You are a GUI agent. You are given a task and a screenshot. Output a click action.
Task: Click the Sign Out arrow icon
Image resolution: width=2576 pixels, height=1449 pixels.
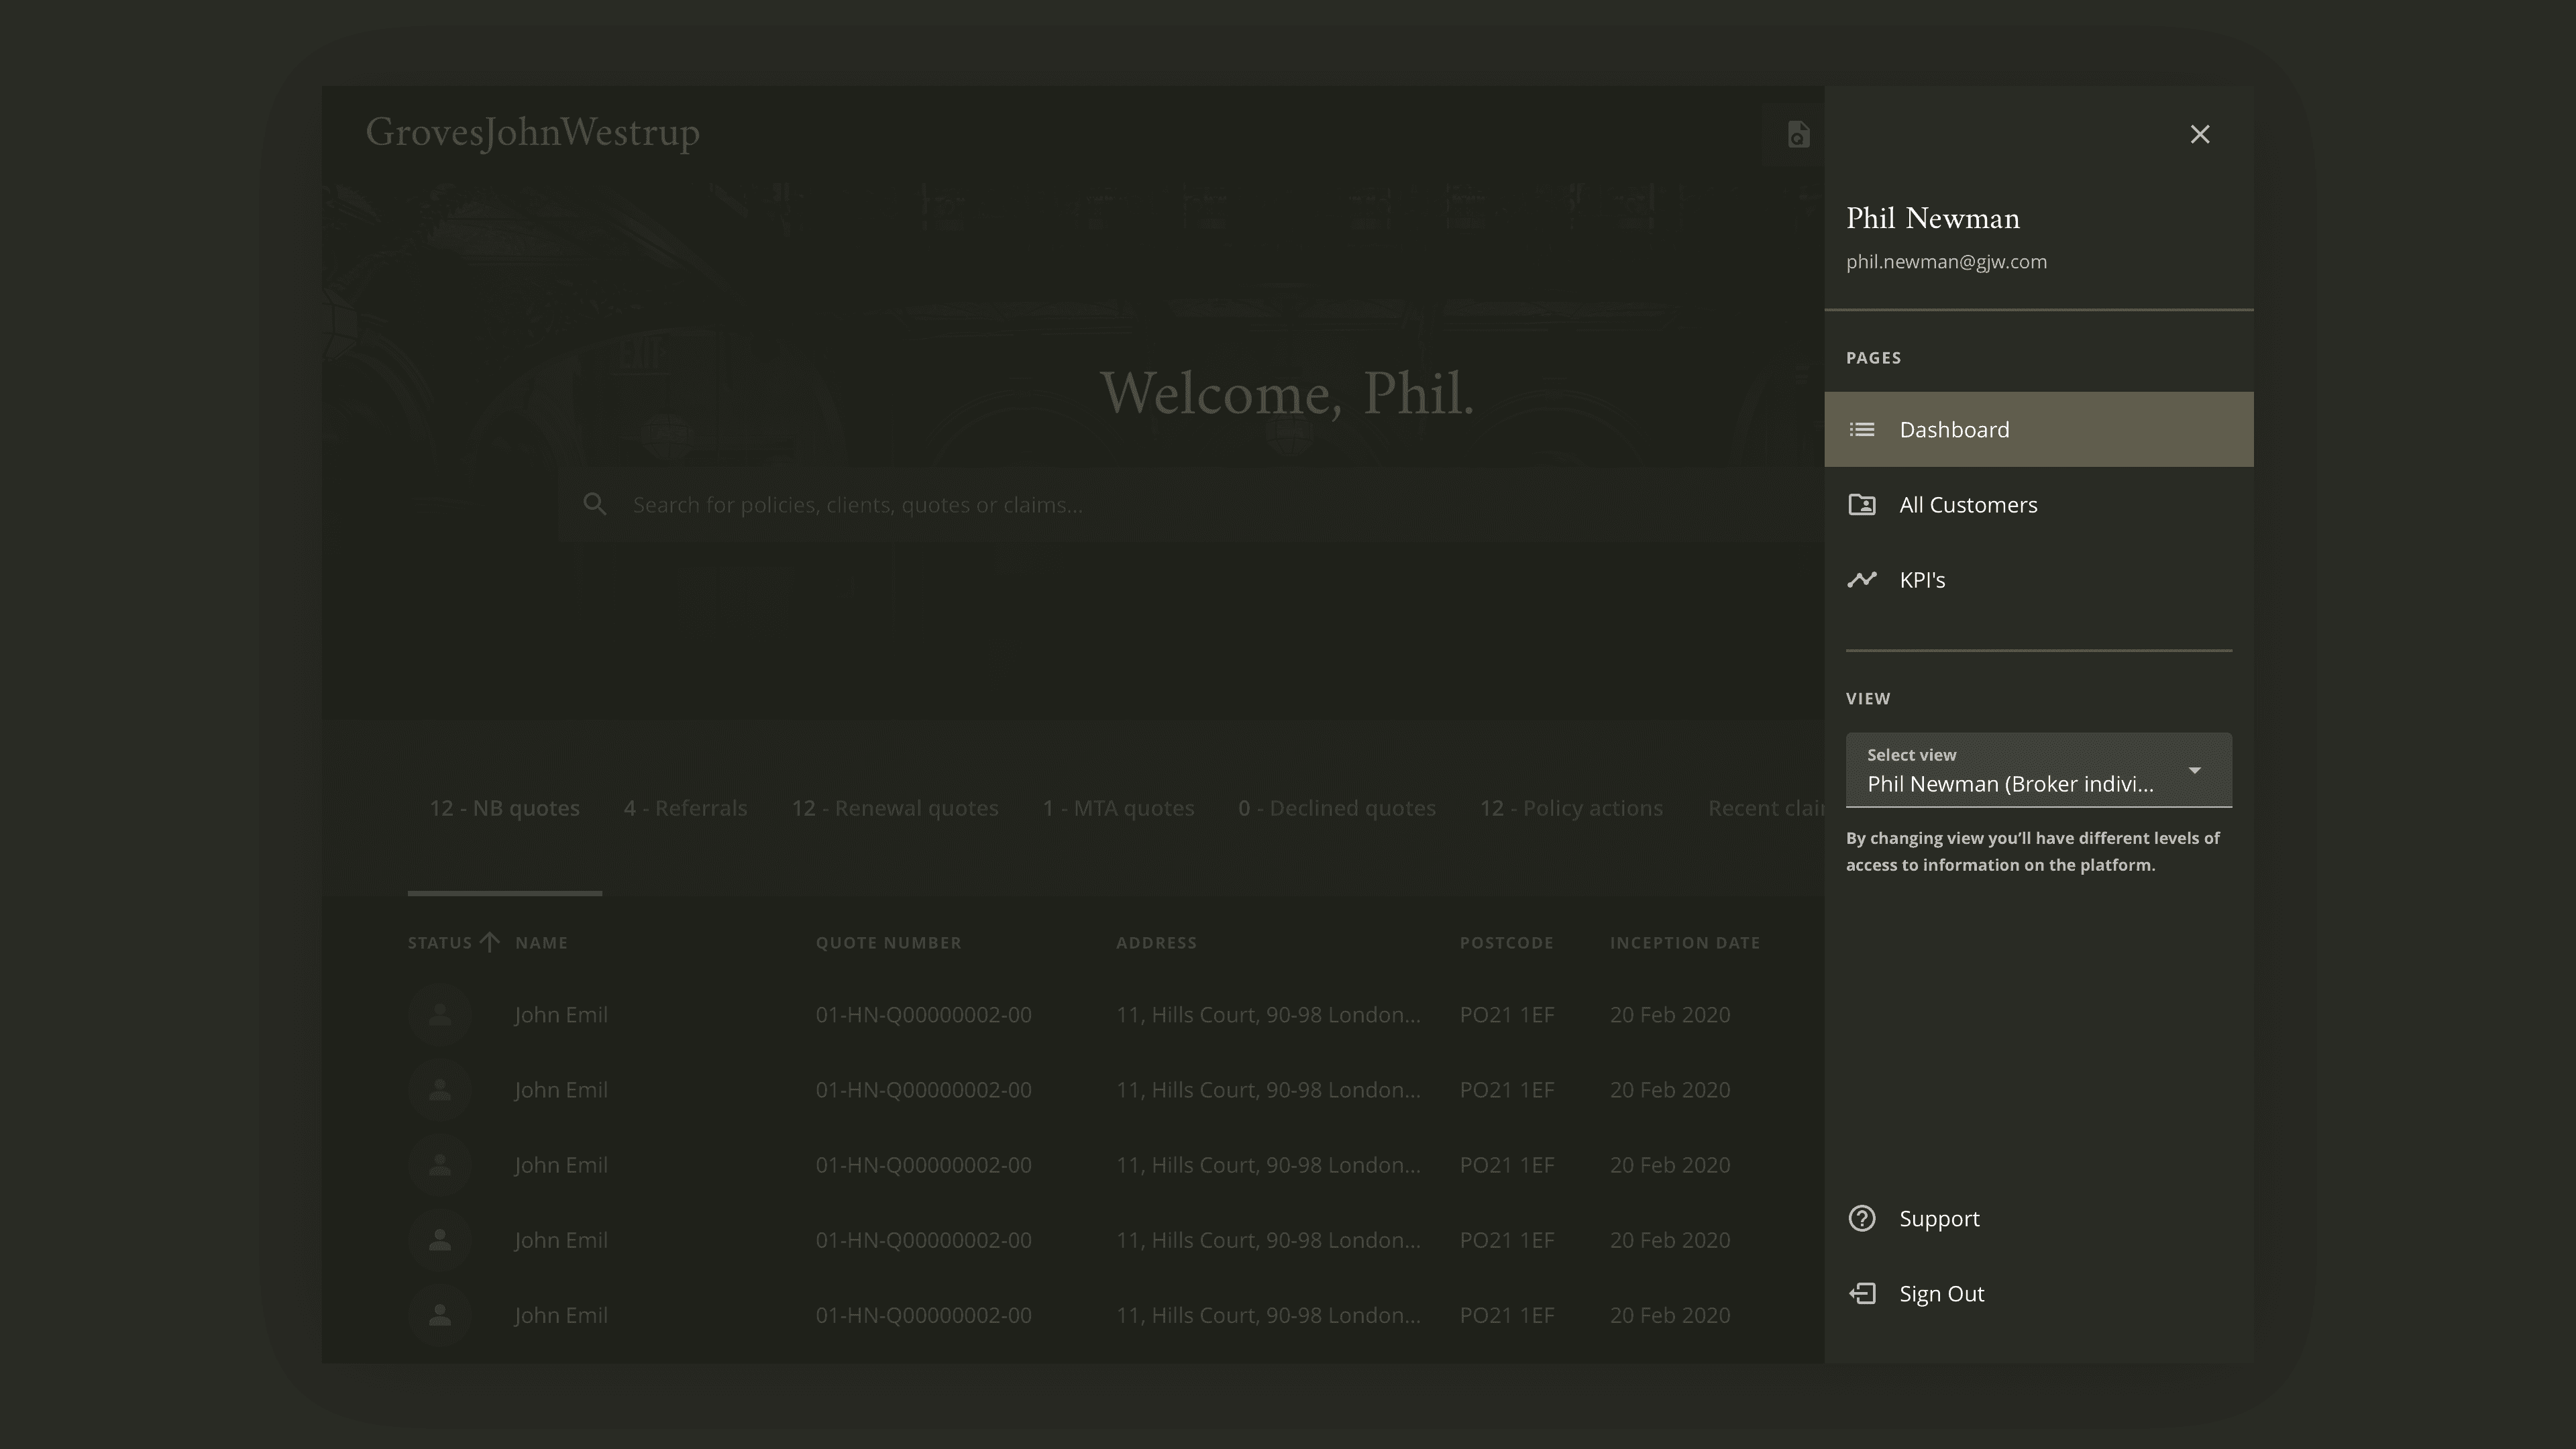coord(1861,1293)
